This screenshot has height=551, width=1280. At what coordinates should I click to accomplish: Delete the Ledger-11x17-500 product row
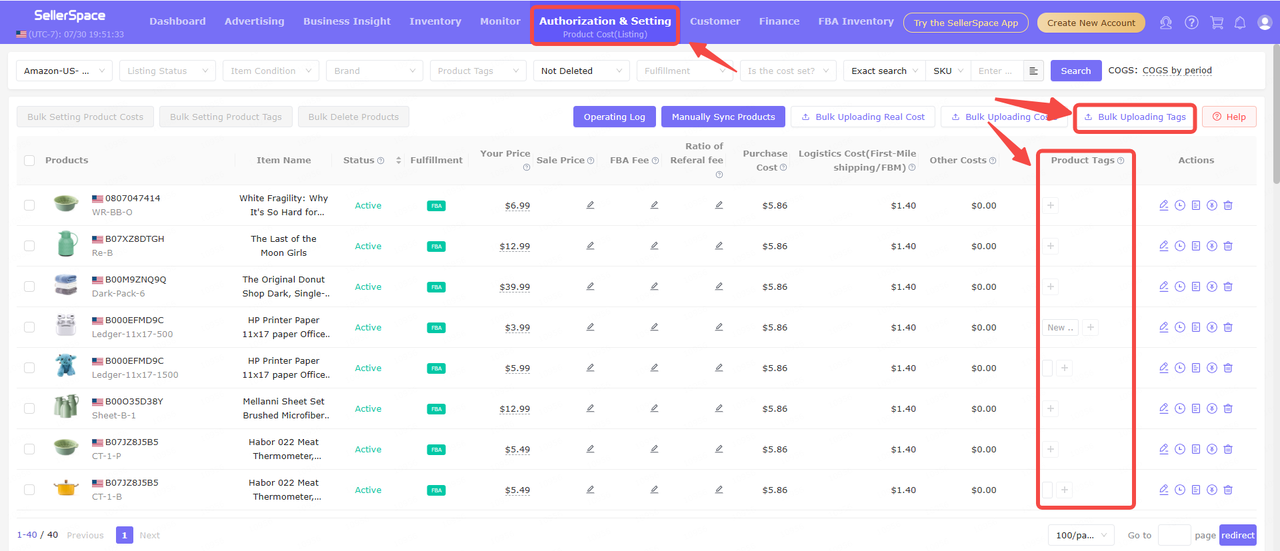pyautogui.click(x=1228, y=328)
